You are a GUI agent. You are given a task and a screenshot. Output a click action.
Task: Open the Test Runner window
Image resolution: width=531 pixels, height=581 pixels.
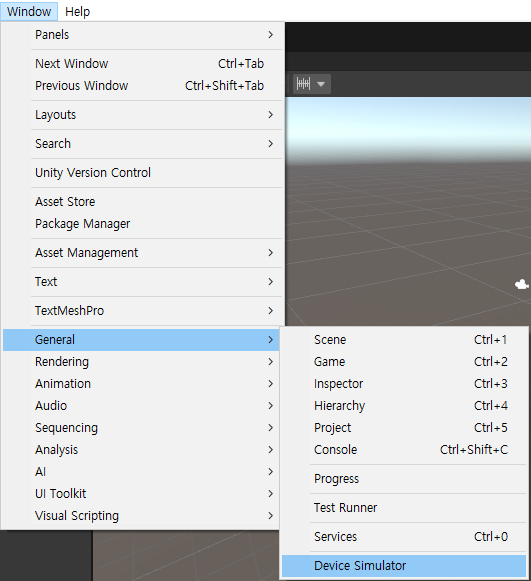click(x=404, y=508)
